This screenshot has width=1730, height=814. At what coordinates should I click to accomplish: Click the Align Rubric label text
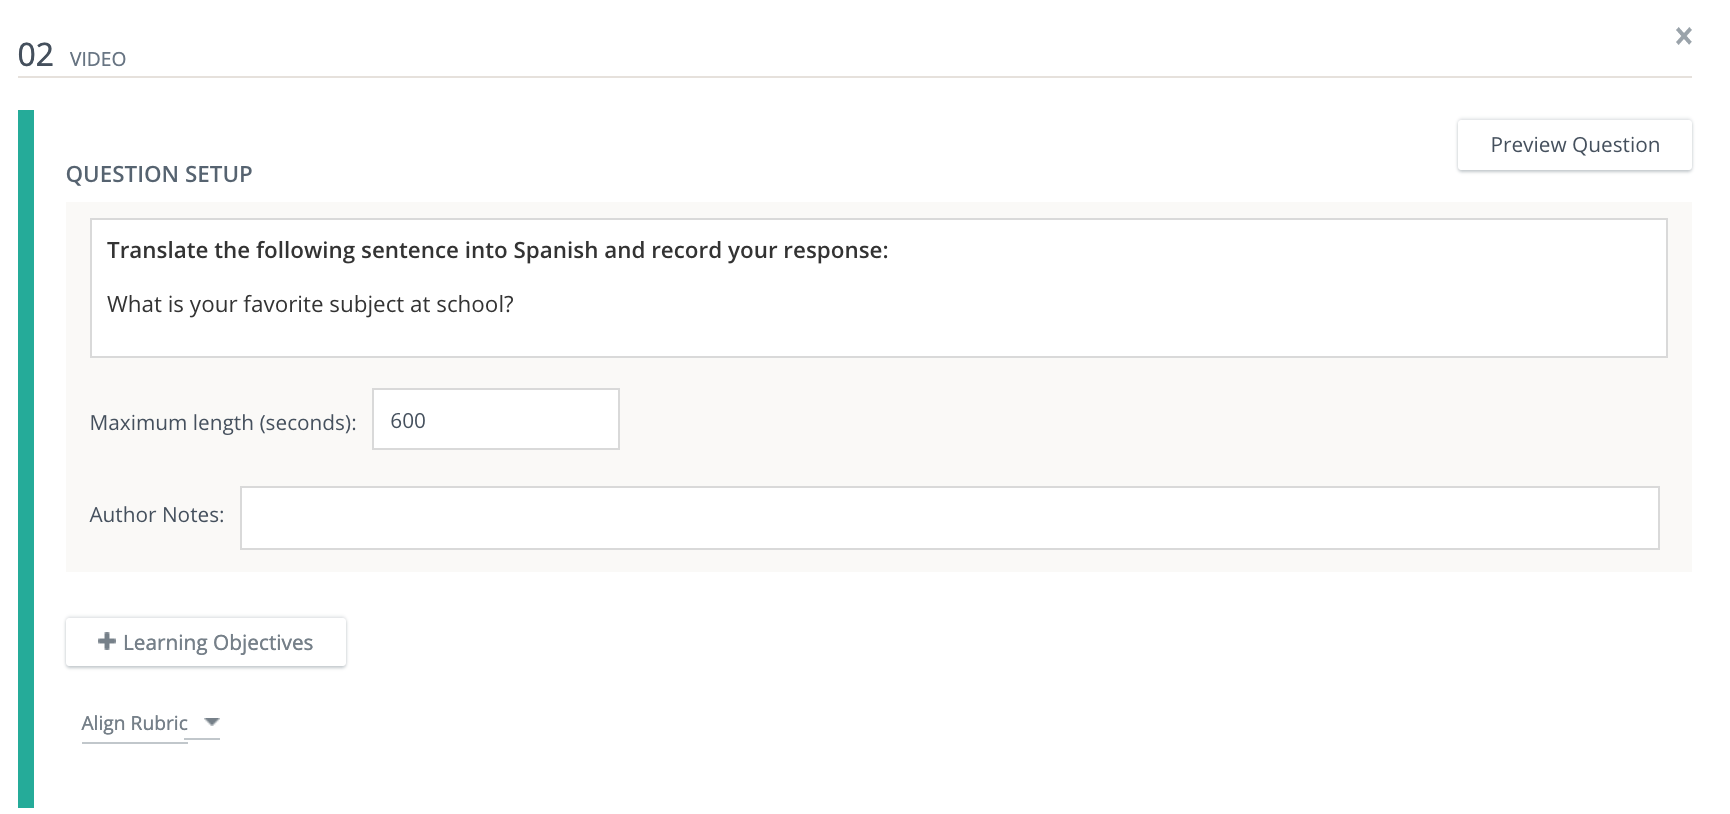134,723
